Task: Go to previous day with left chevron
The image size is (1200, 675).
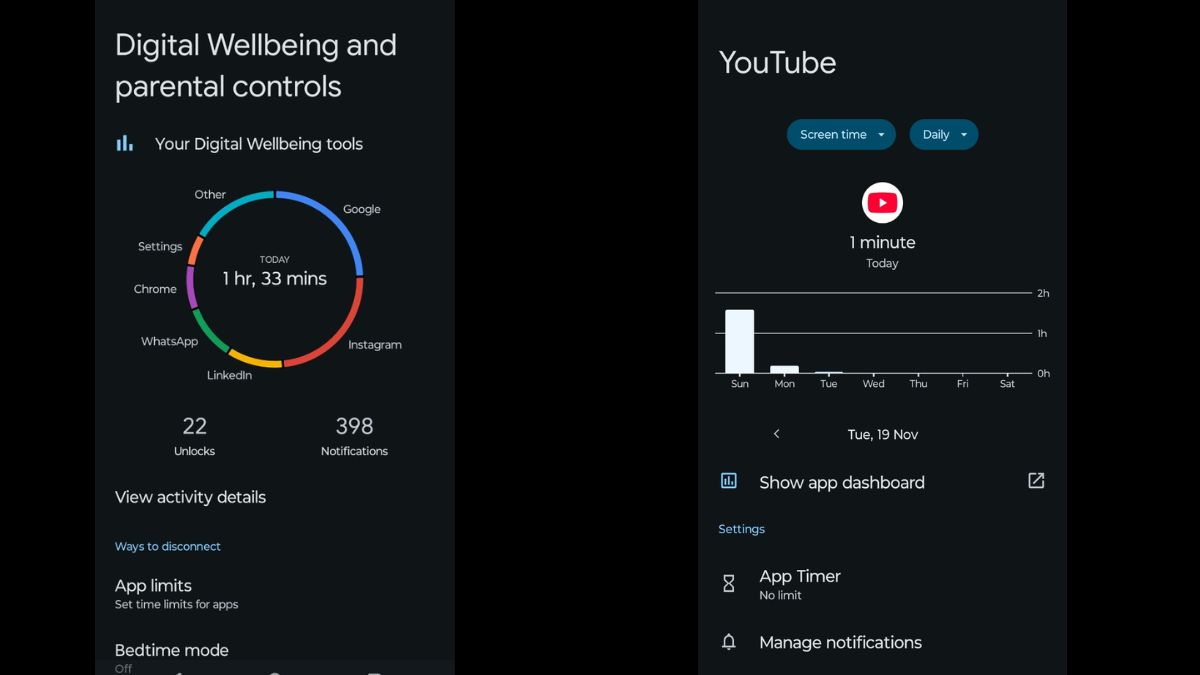Action: [x=776, y=434]
